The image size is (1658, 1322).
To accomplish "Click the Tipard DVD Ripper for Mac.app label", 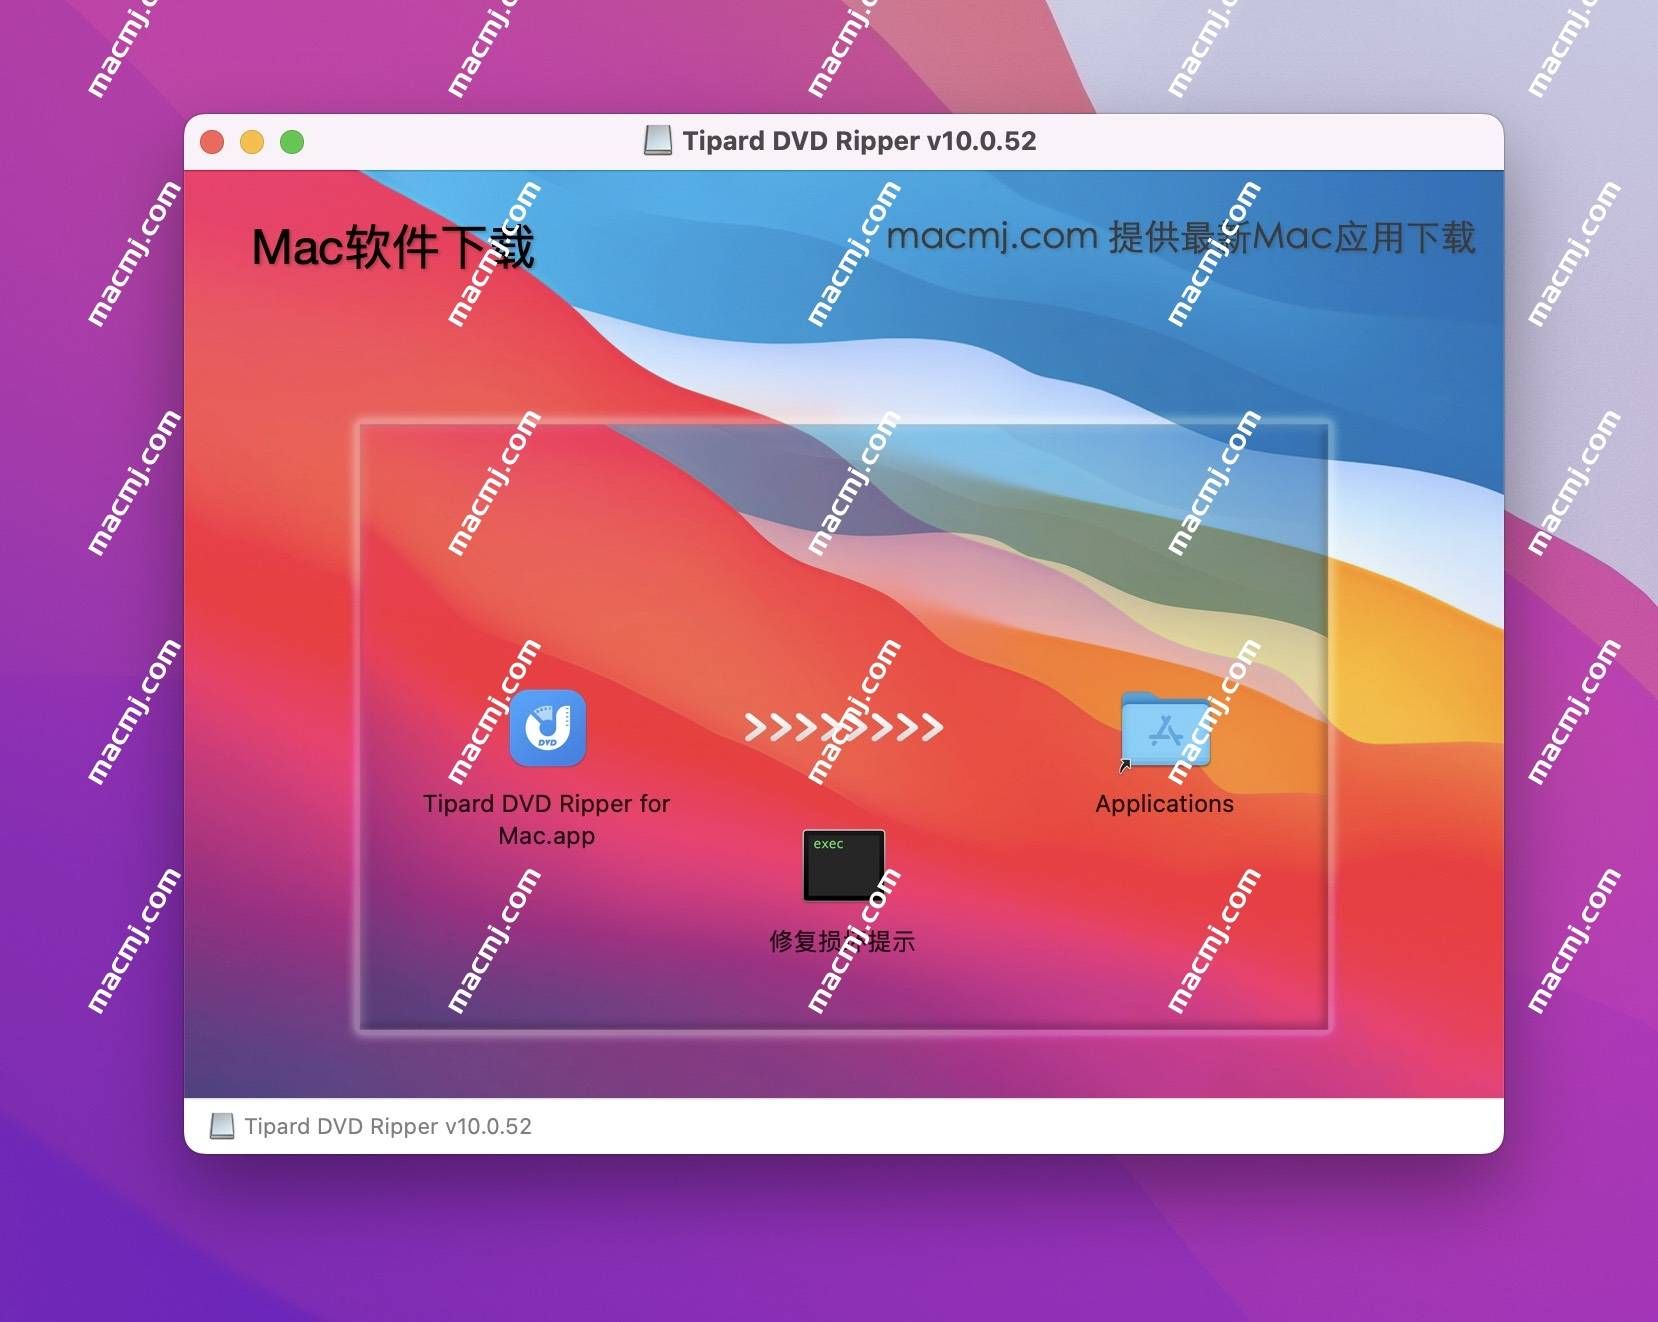I will [x=547, y=819].
